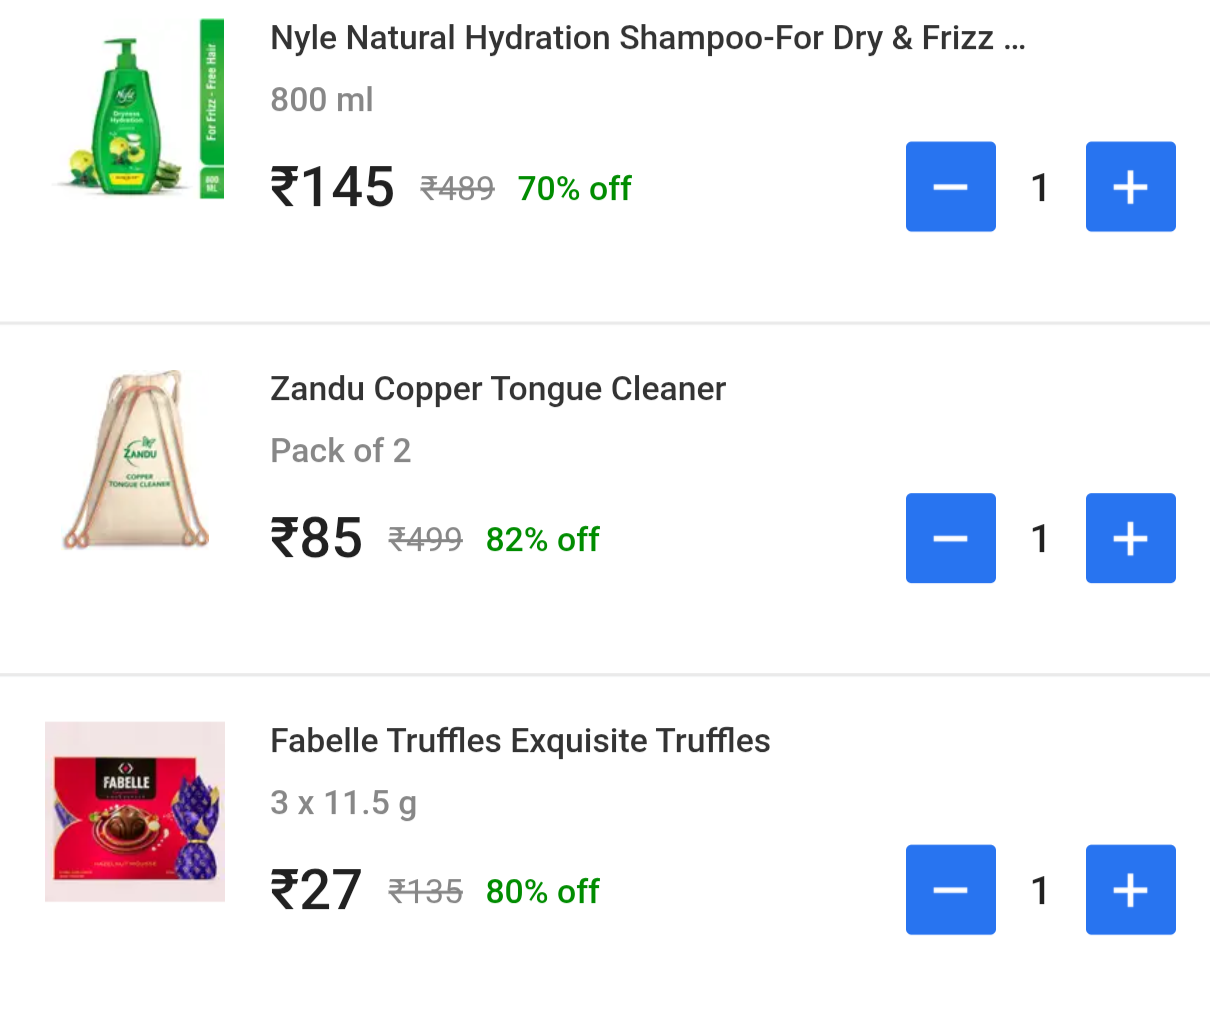Increase quantity of Nyle shampoo
Image resolution: width=1210 pixels, height=1020 pixels.
point(1130,187)
